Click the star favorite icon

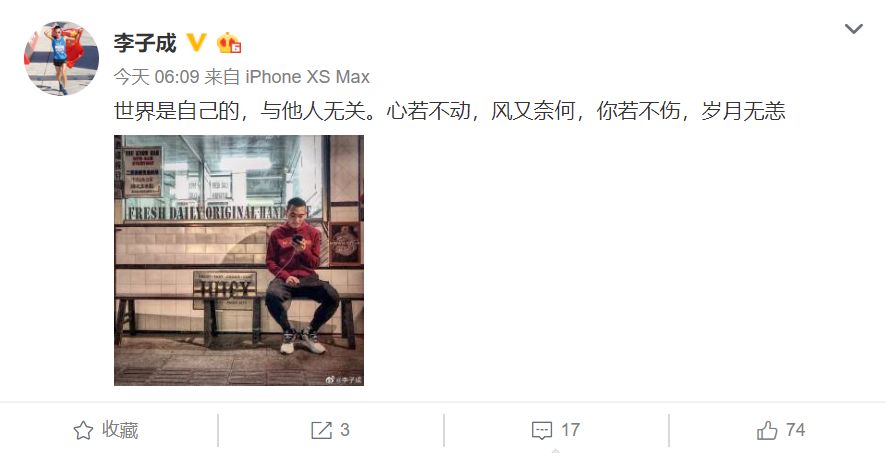coord(83,430)
